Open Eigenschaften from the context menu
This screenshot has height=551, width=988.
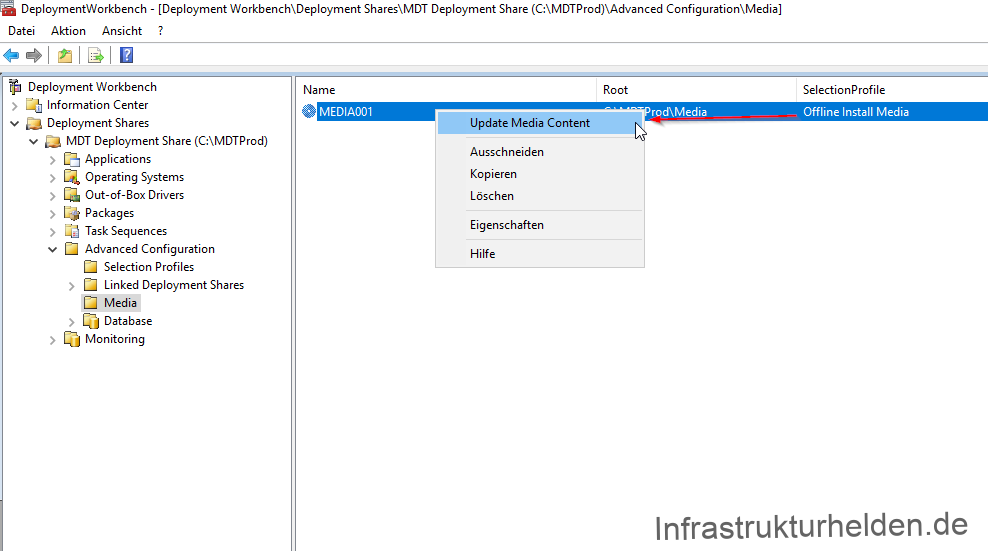click(x=539, y=225)
